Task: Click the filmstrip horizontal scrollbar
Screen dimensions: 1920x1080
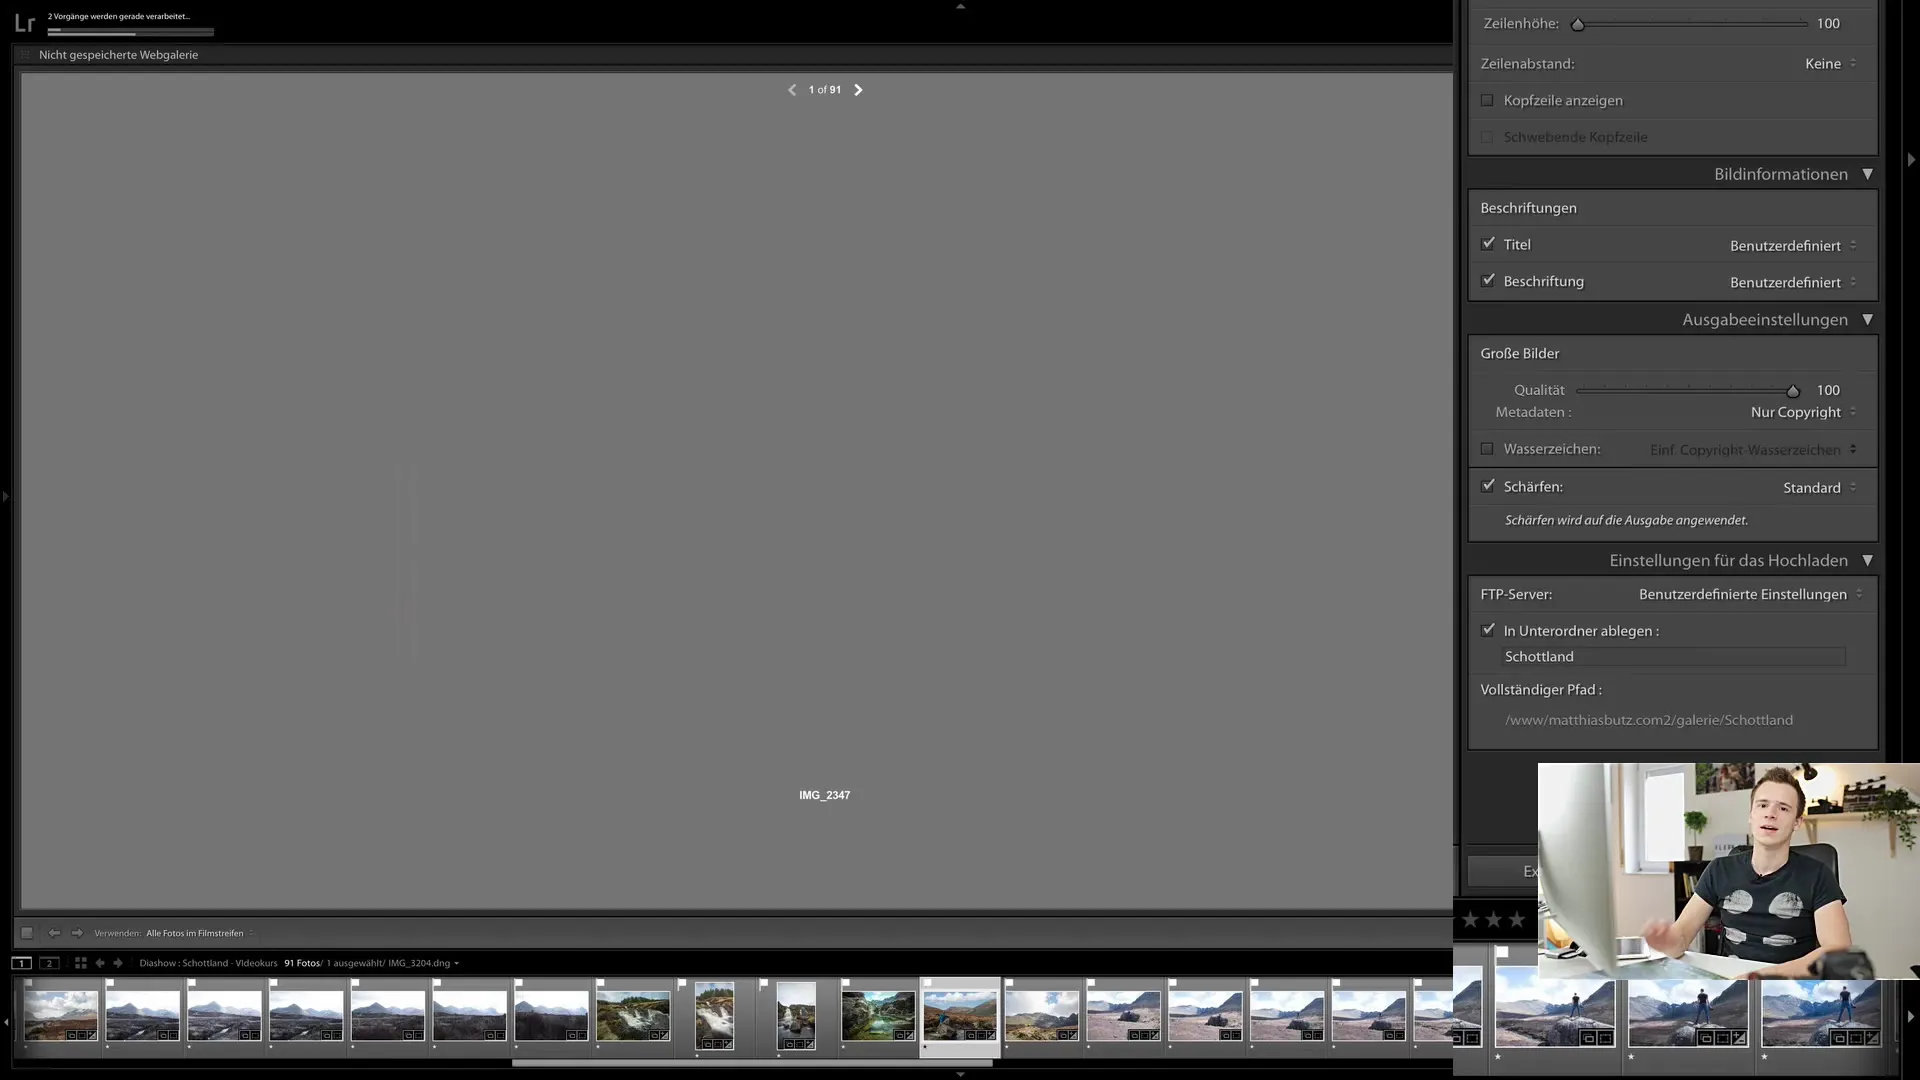Action: (752, 1063)
